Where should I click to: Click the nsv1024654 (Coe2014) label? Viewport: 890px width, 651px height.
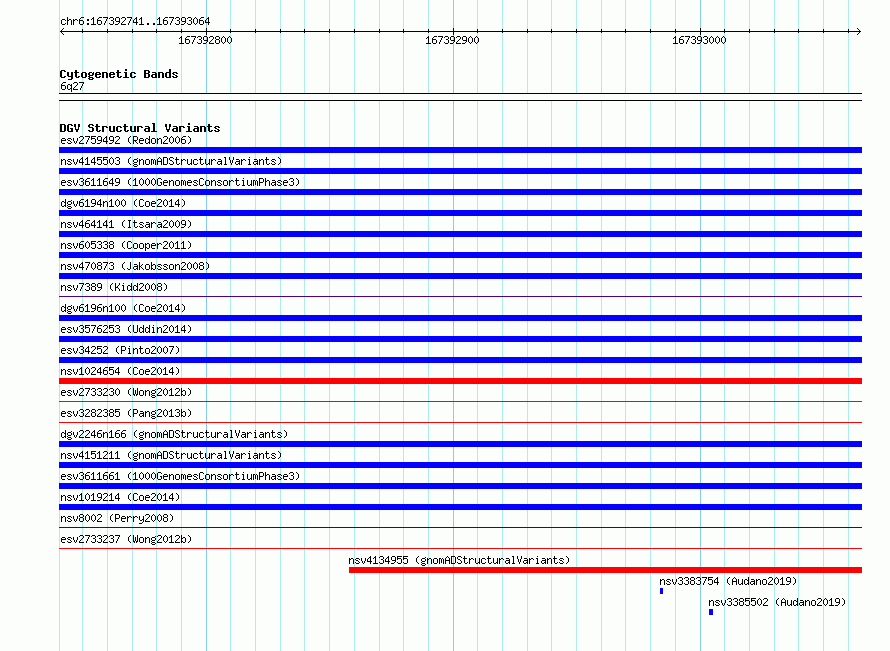pos(120,371)
